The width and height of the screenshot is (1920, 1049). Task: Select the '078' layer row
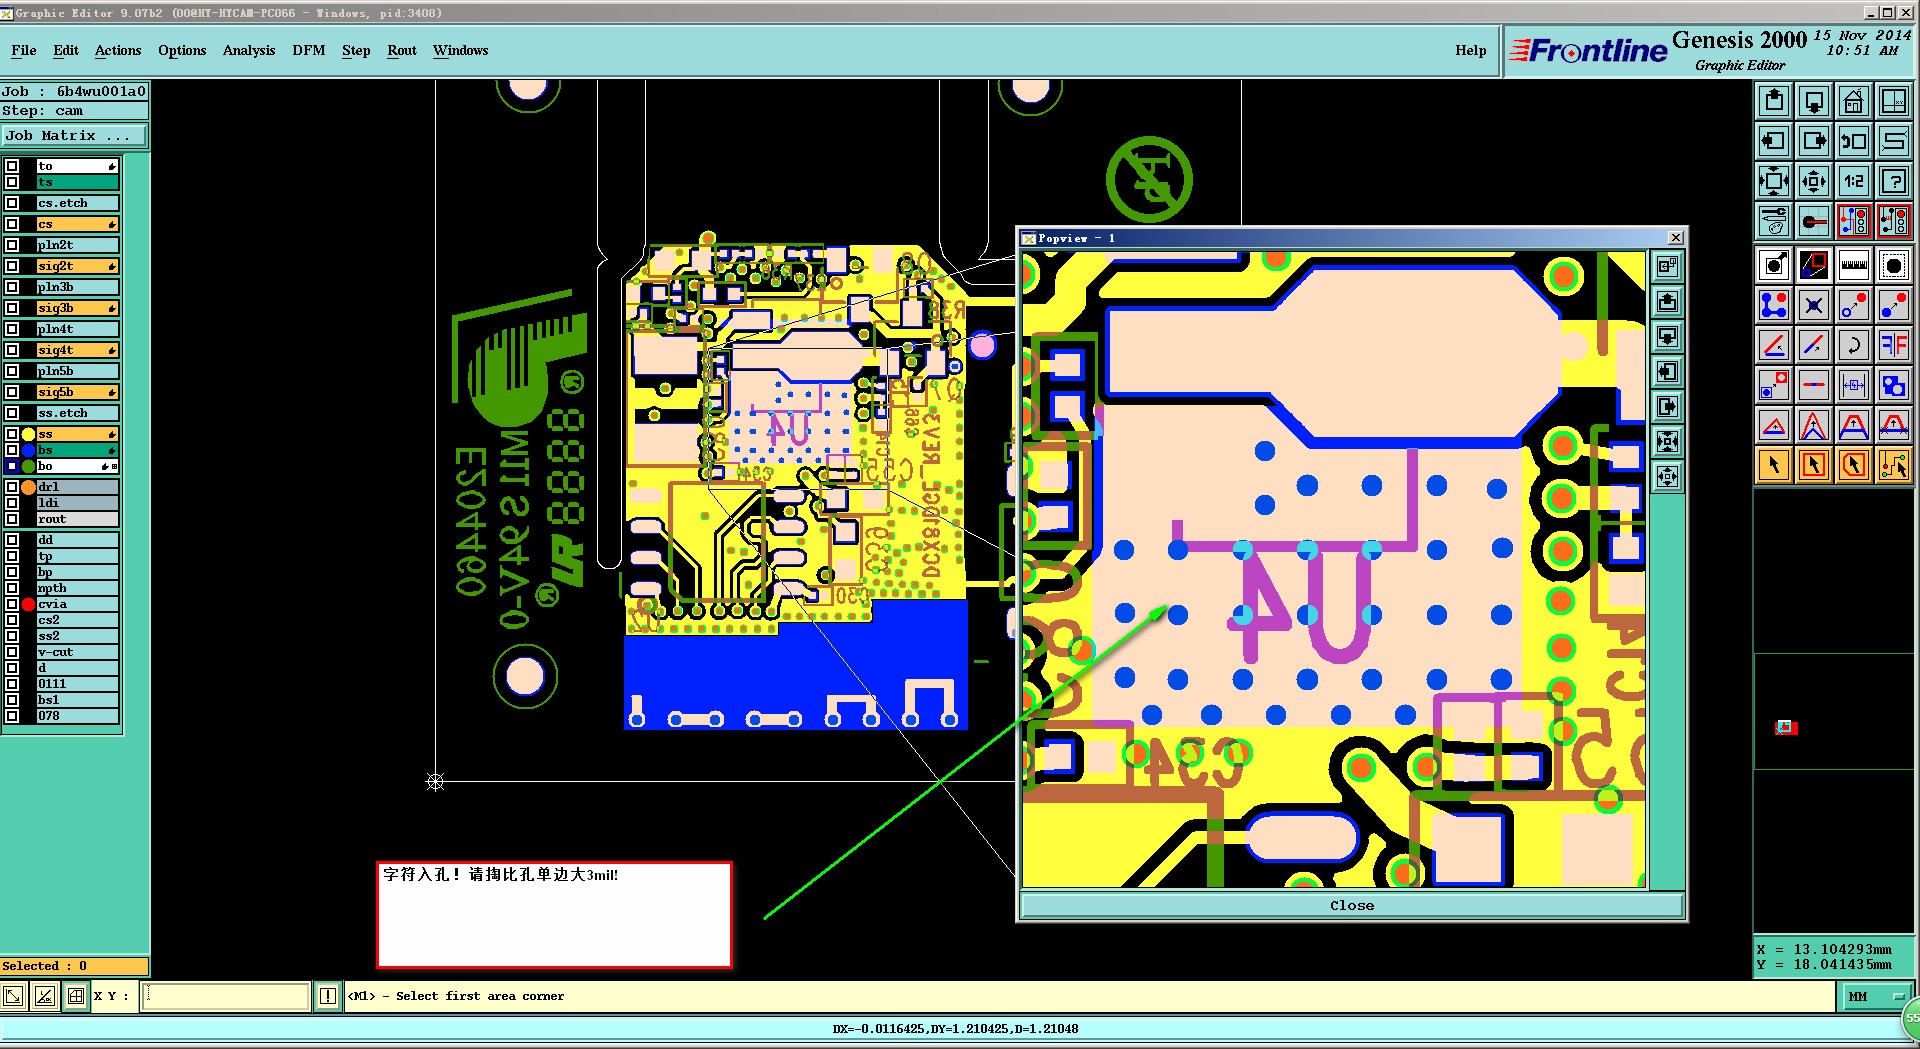[x=78, y=716]
